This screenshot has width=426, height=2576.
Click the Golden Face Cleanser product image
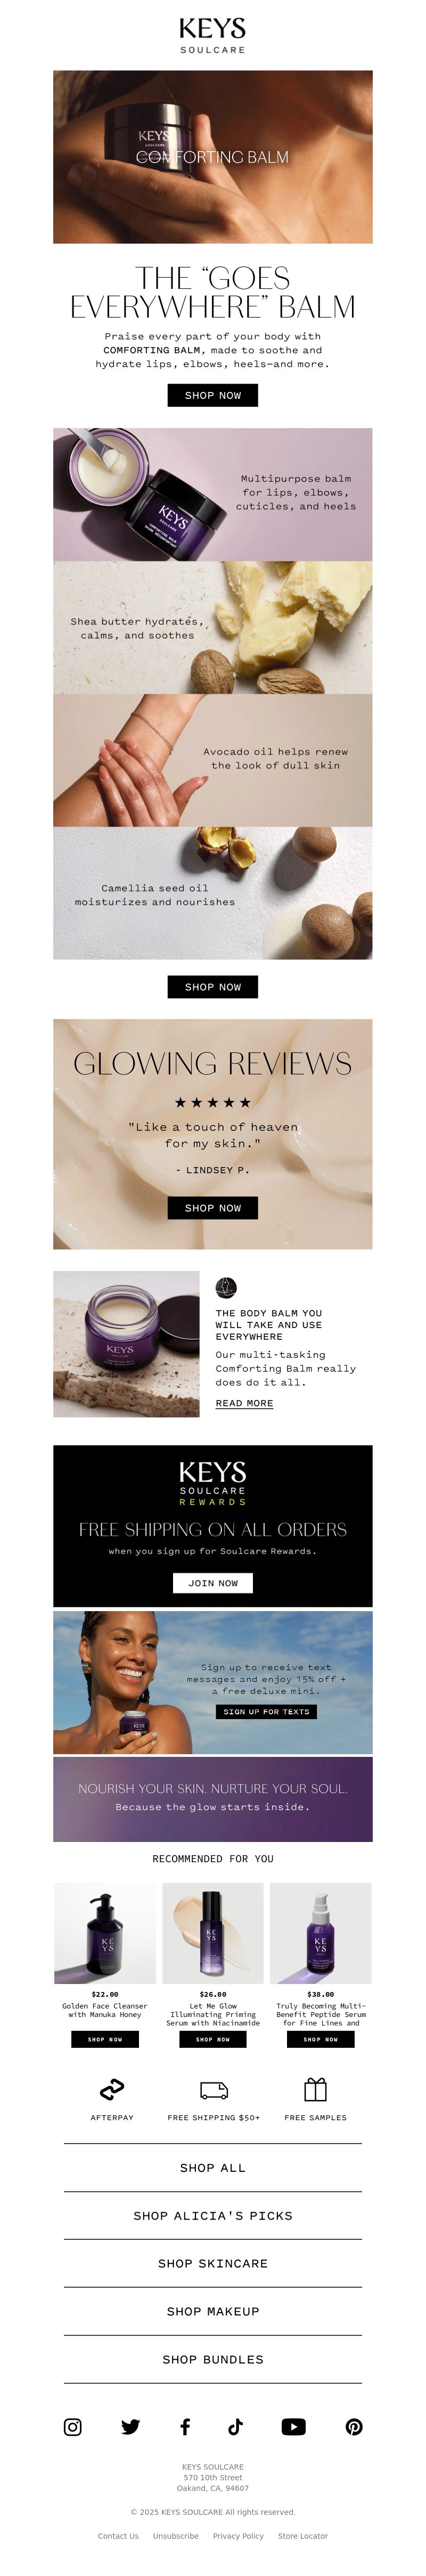(x=105, y=1933)
